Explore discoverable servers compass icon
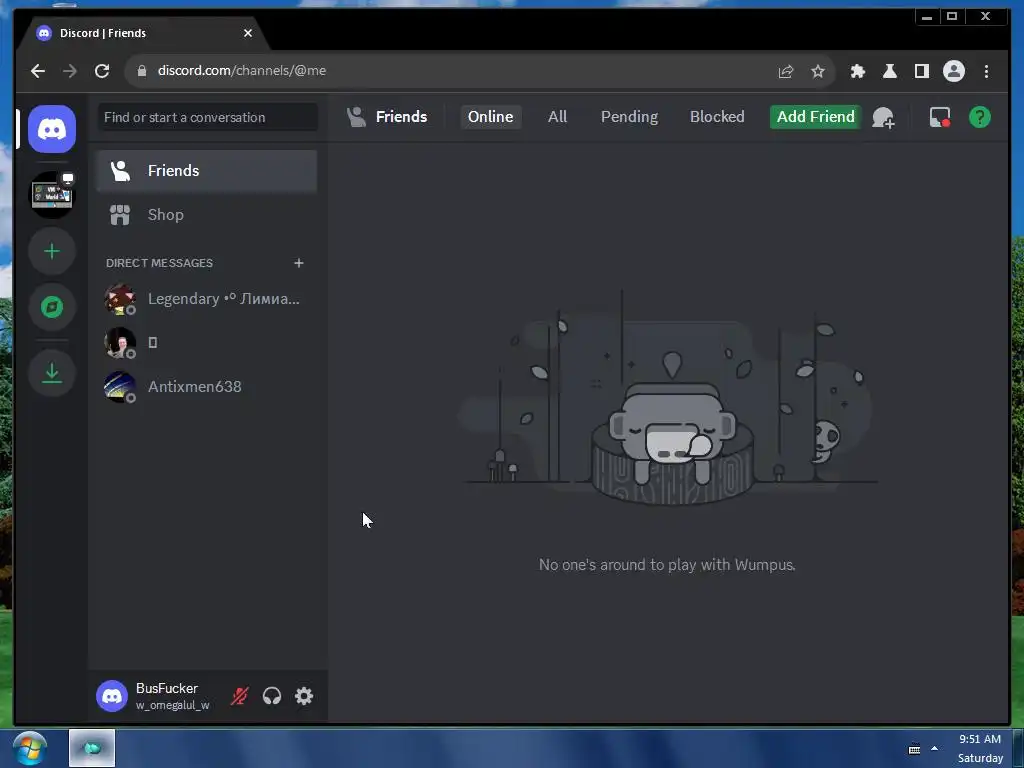Screen dimensions: 1024x768 (52, 306)
